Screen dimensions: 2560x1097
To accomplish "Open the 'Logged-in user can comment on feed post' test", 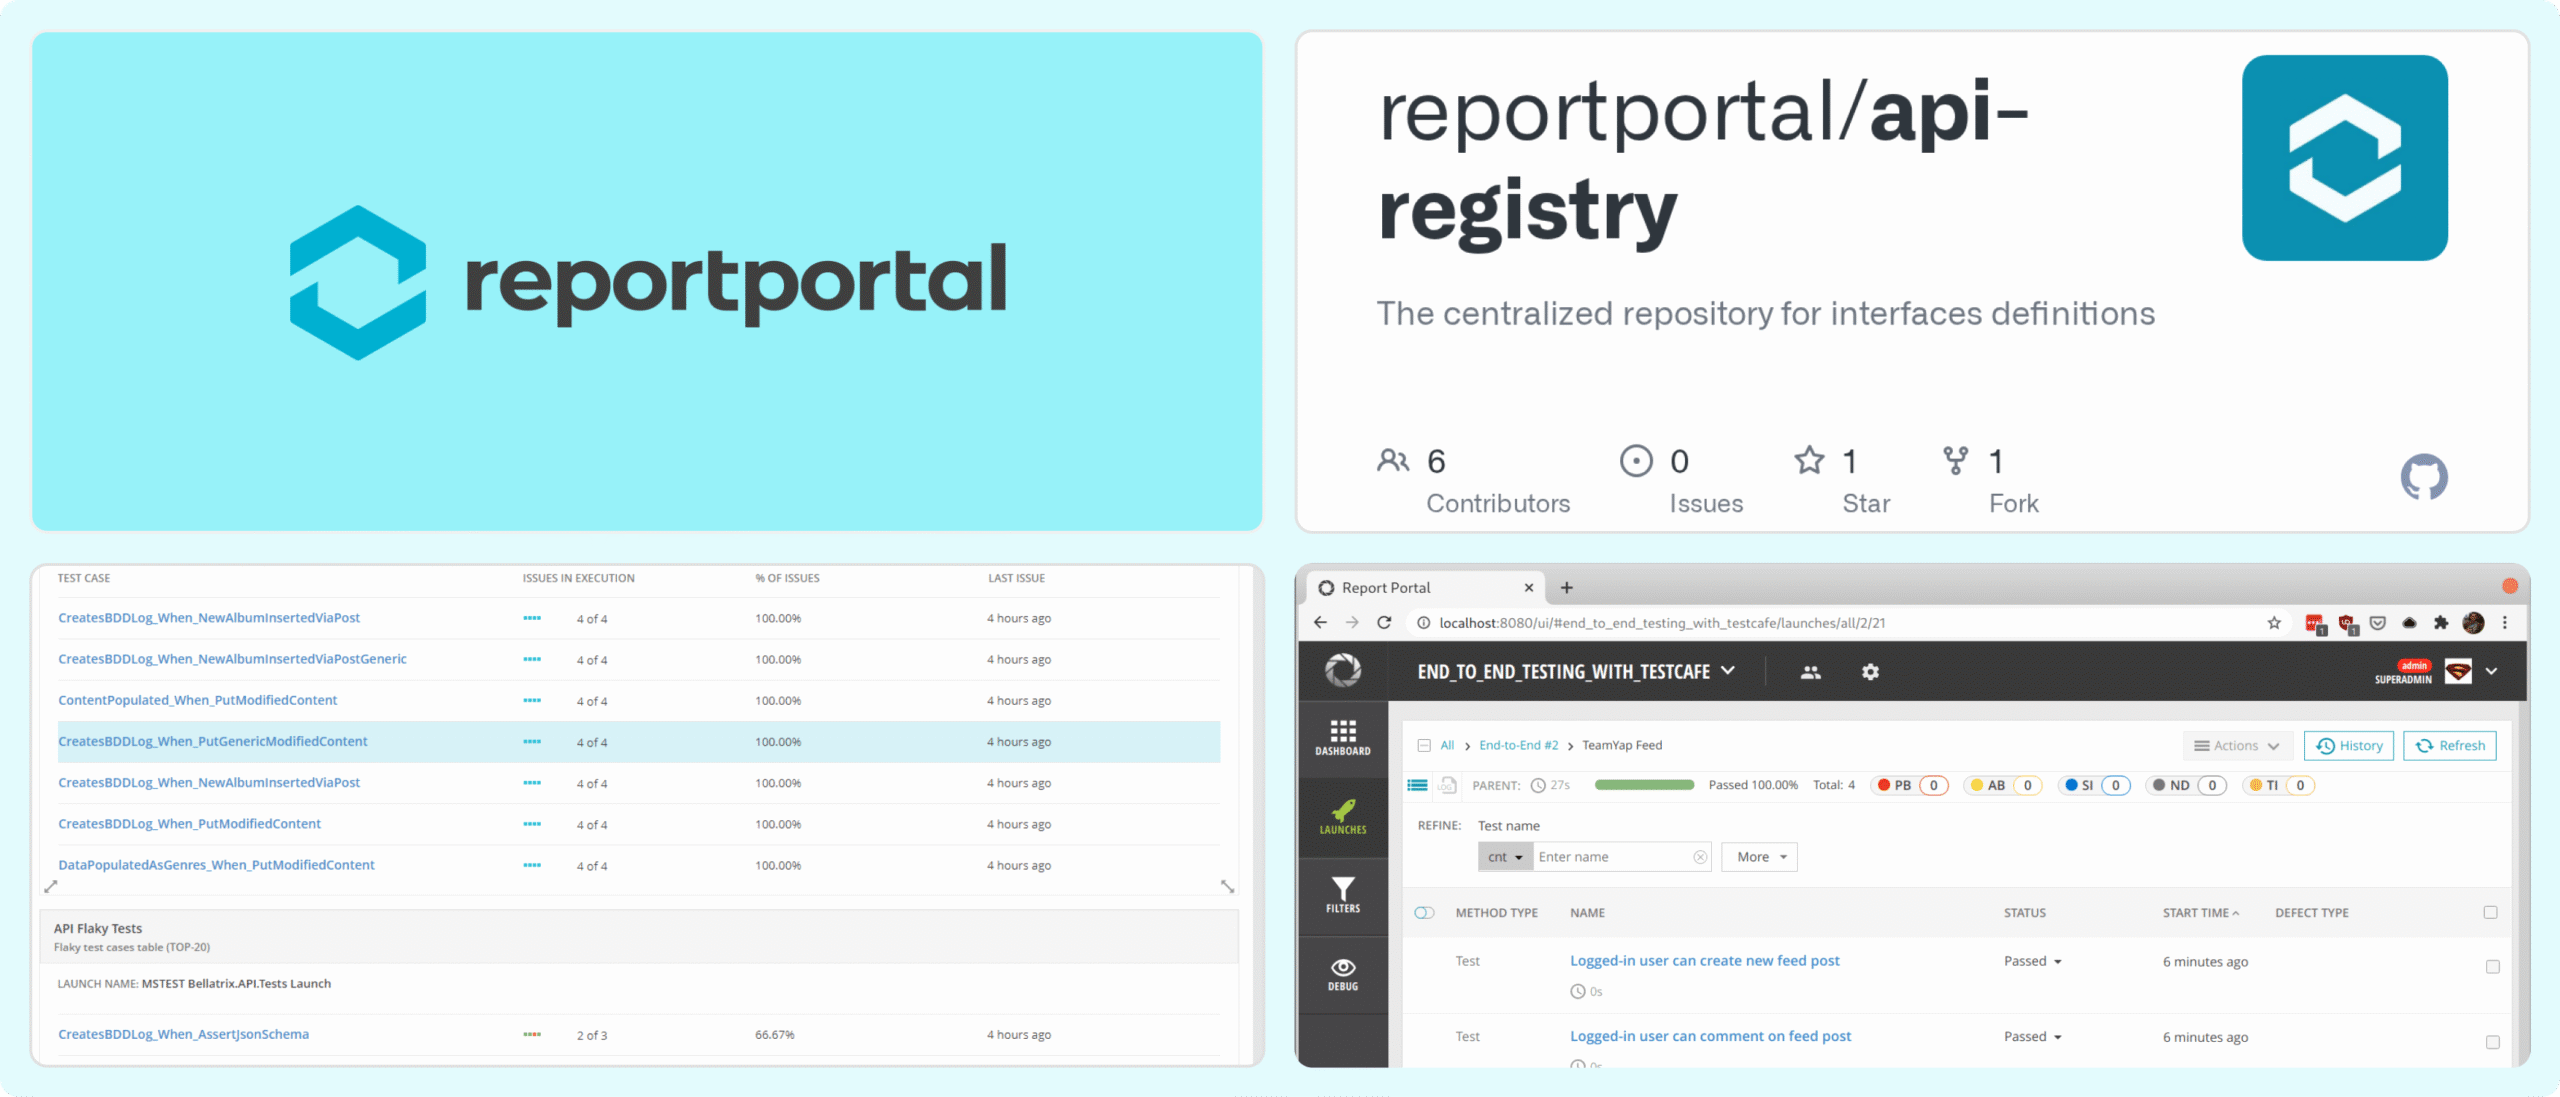I will point(1710,1036).
